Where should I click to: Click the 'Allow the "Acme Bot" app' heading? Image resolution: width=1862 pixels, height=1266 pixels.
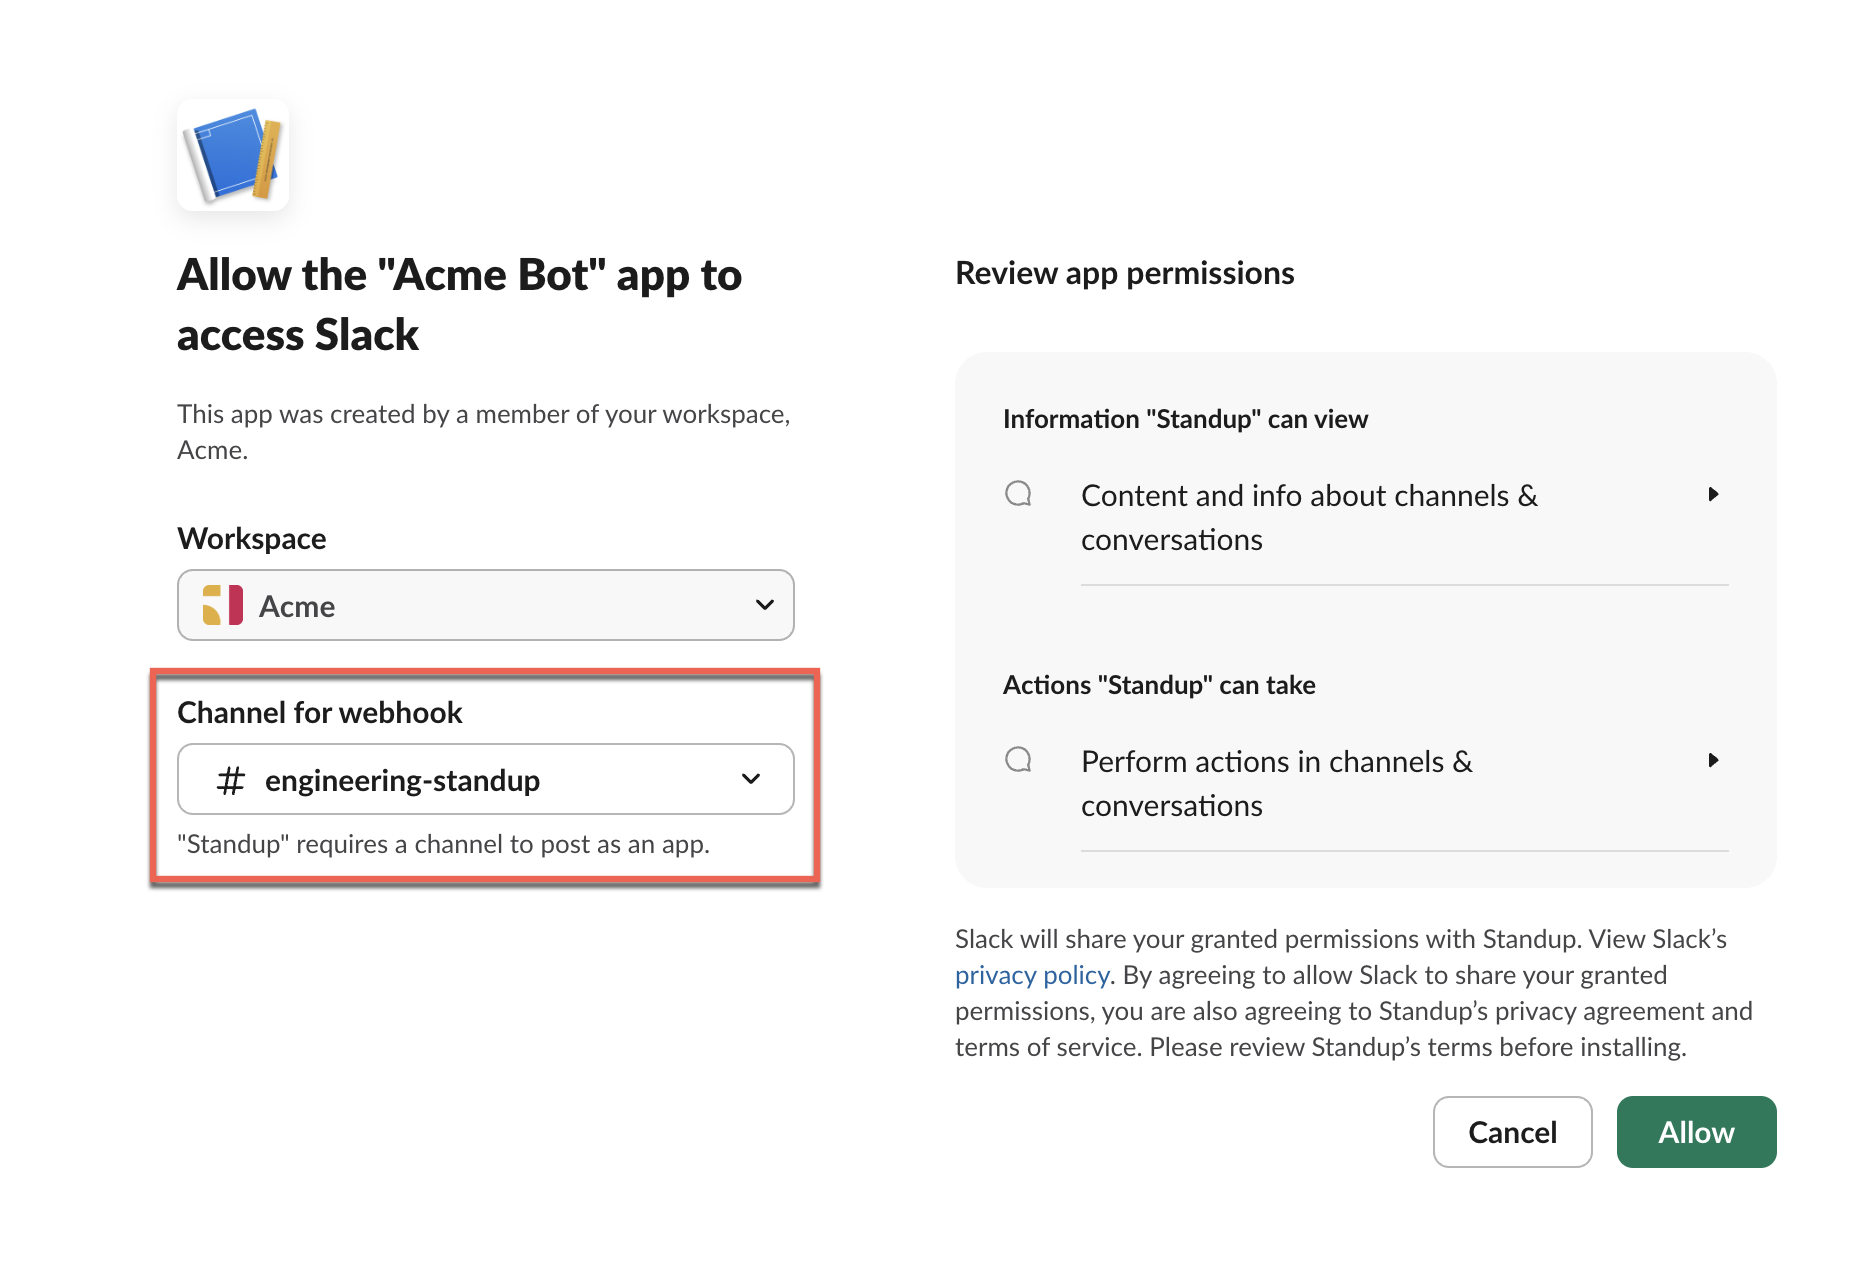pyautogui.click(x=459, y=304)
